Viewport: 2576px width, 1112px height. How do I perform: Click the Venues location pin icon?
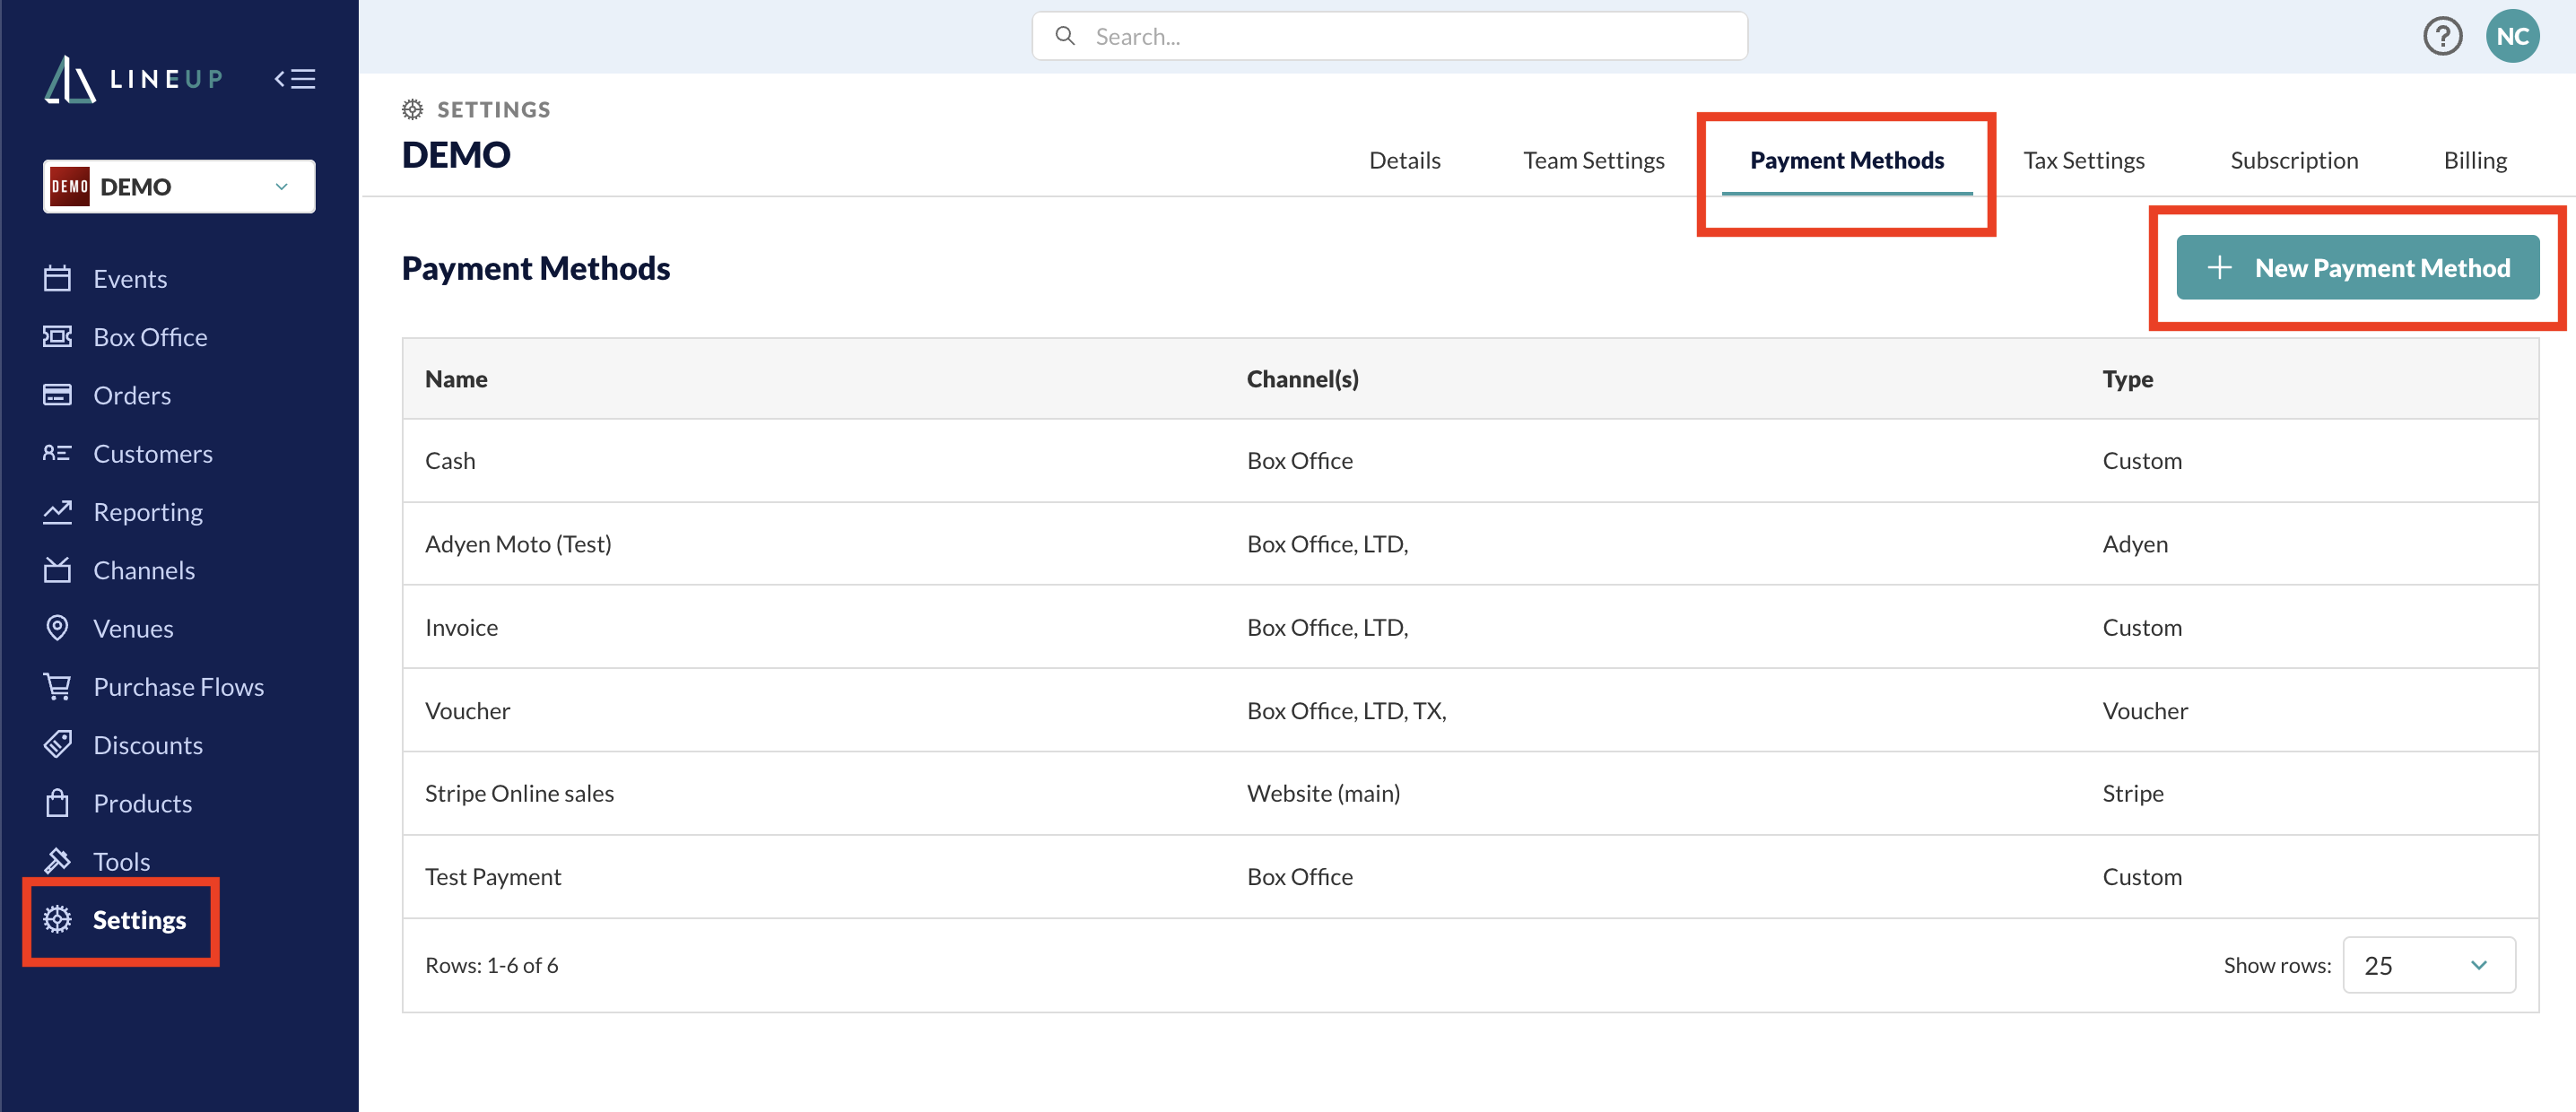[58, 628]
